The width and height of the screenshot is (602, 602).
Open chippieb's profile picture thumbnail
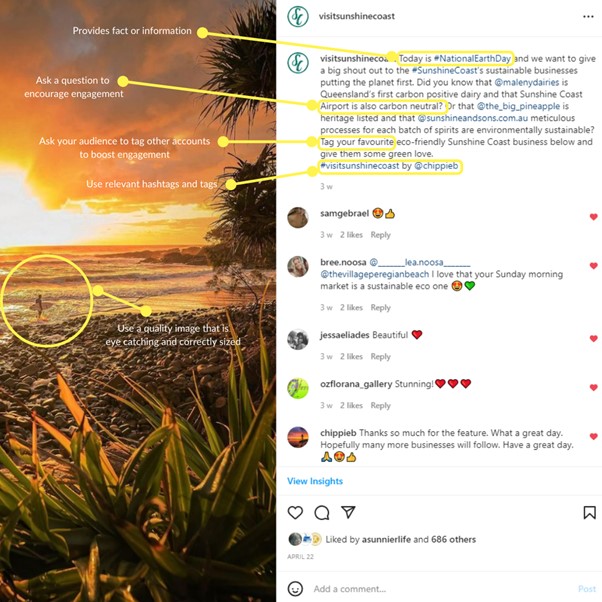[x=298, y=437]
